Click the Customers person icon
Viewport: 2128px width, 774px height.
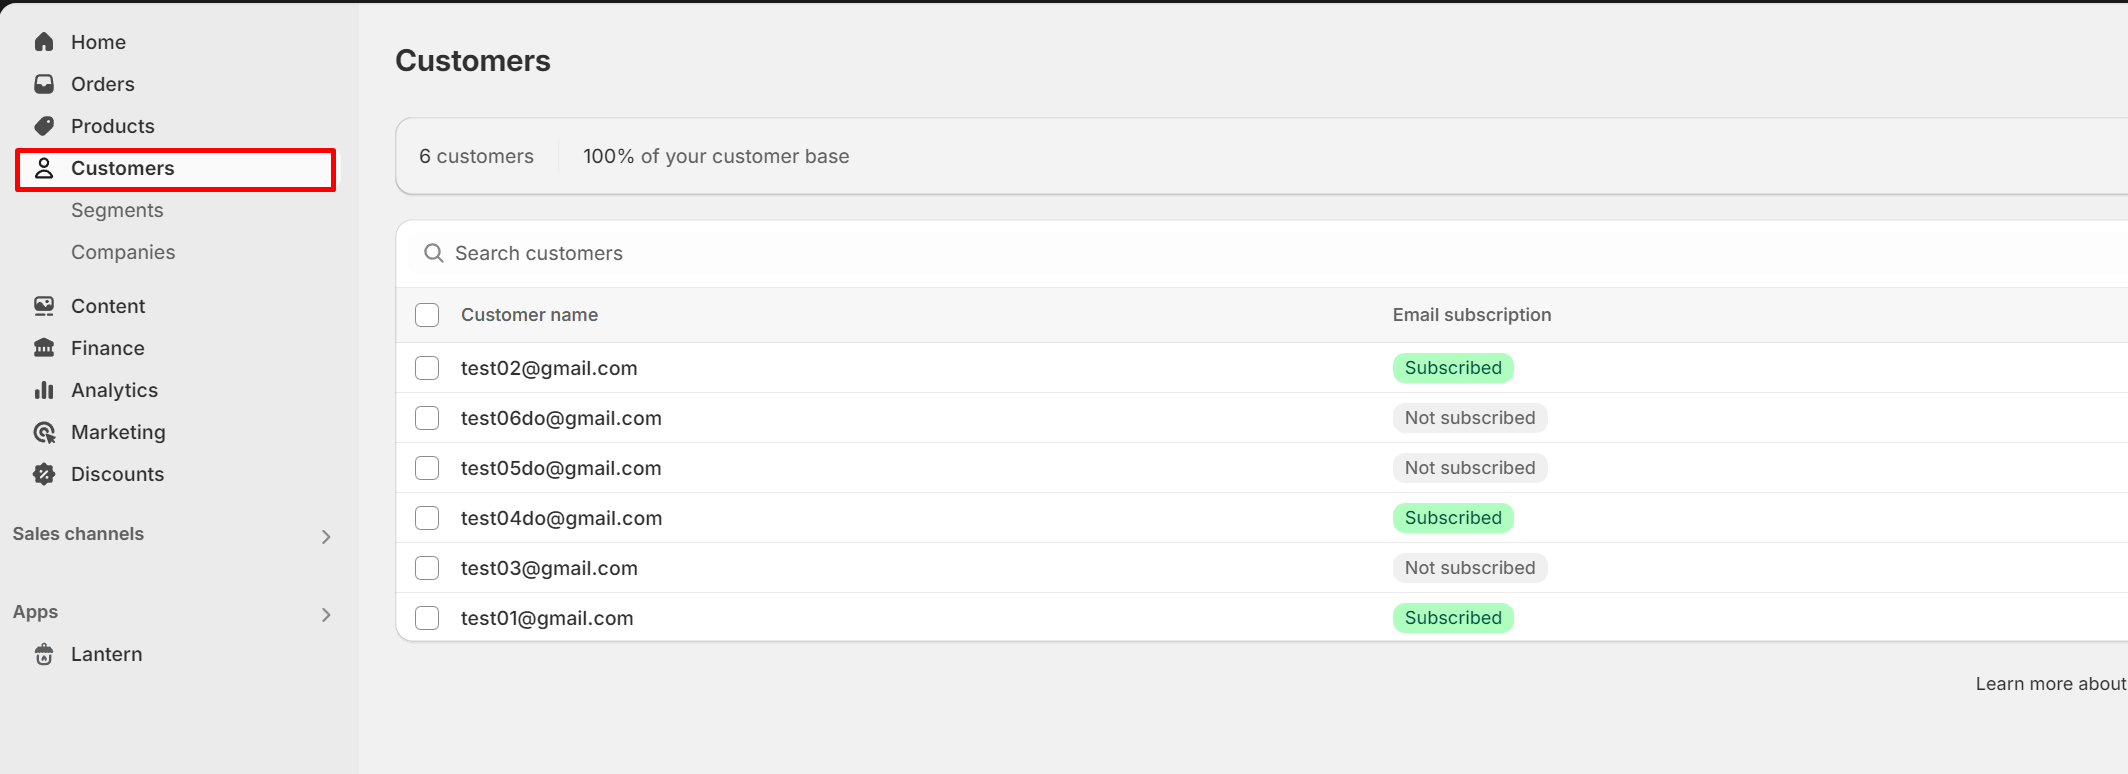[x=44, y=168]
